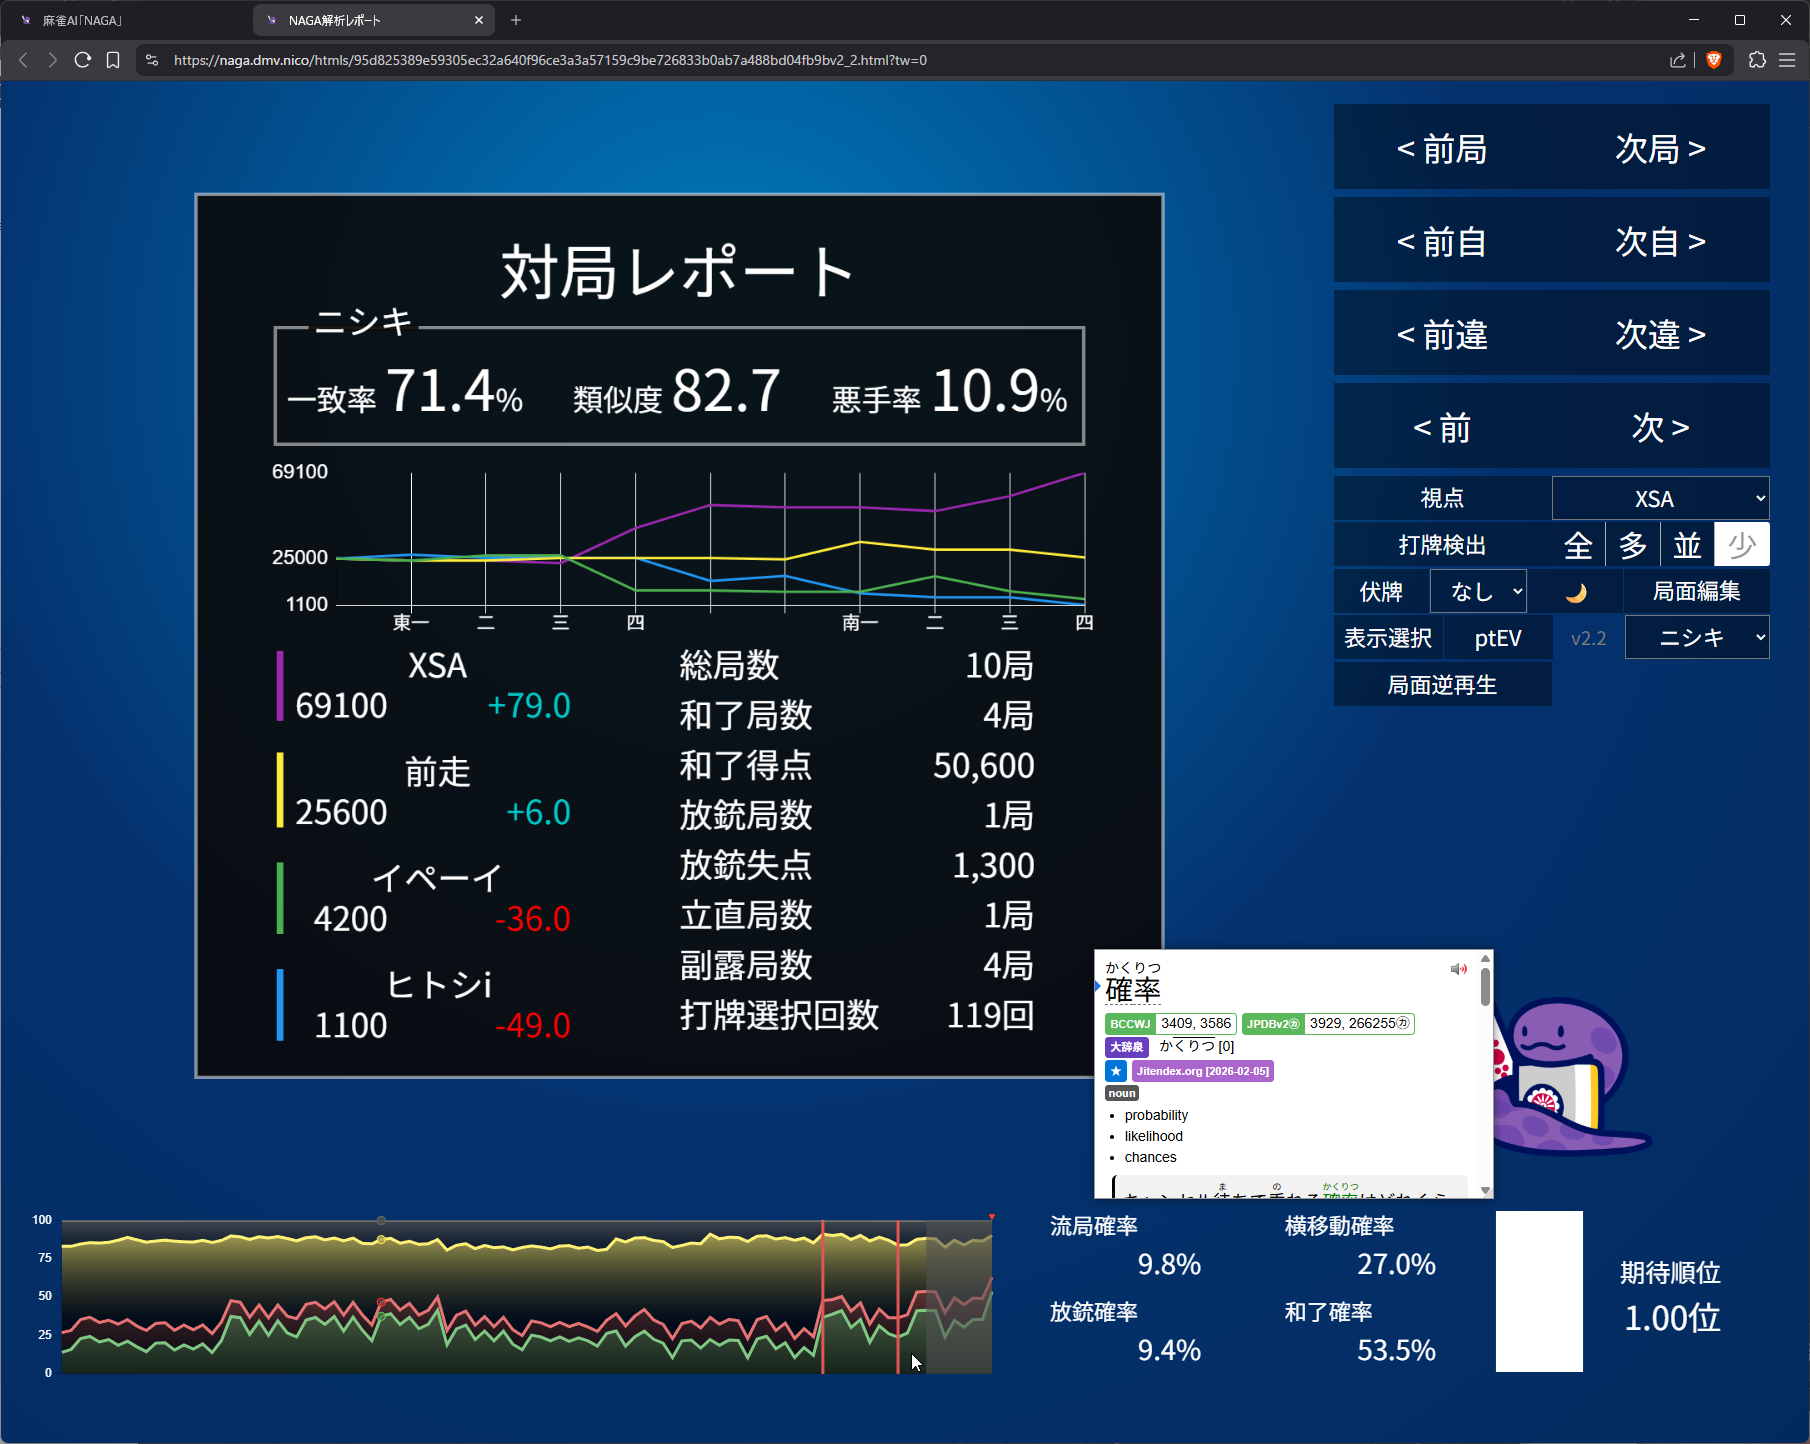Select 多 discard detection level

1633,545
